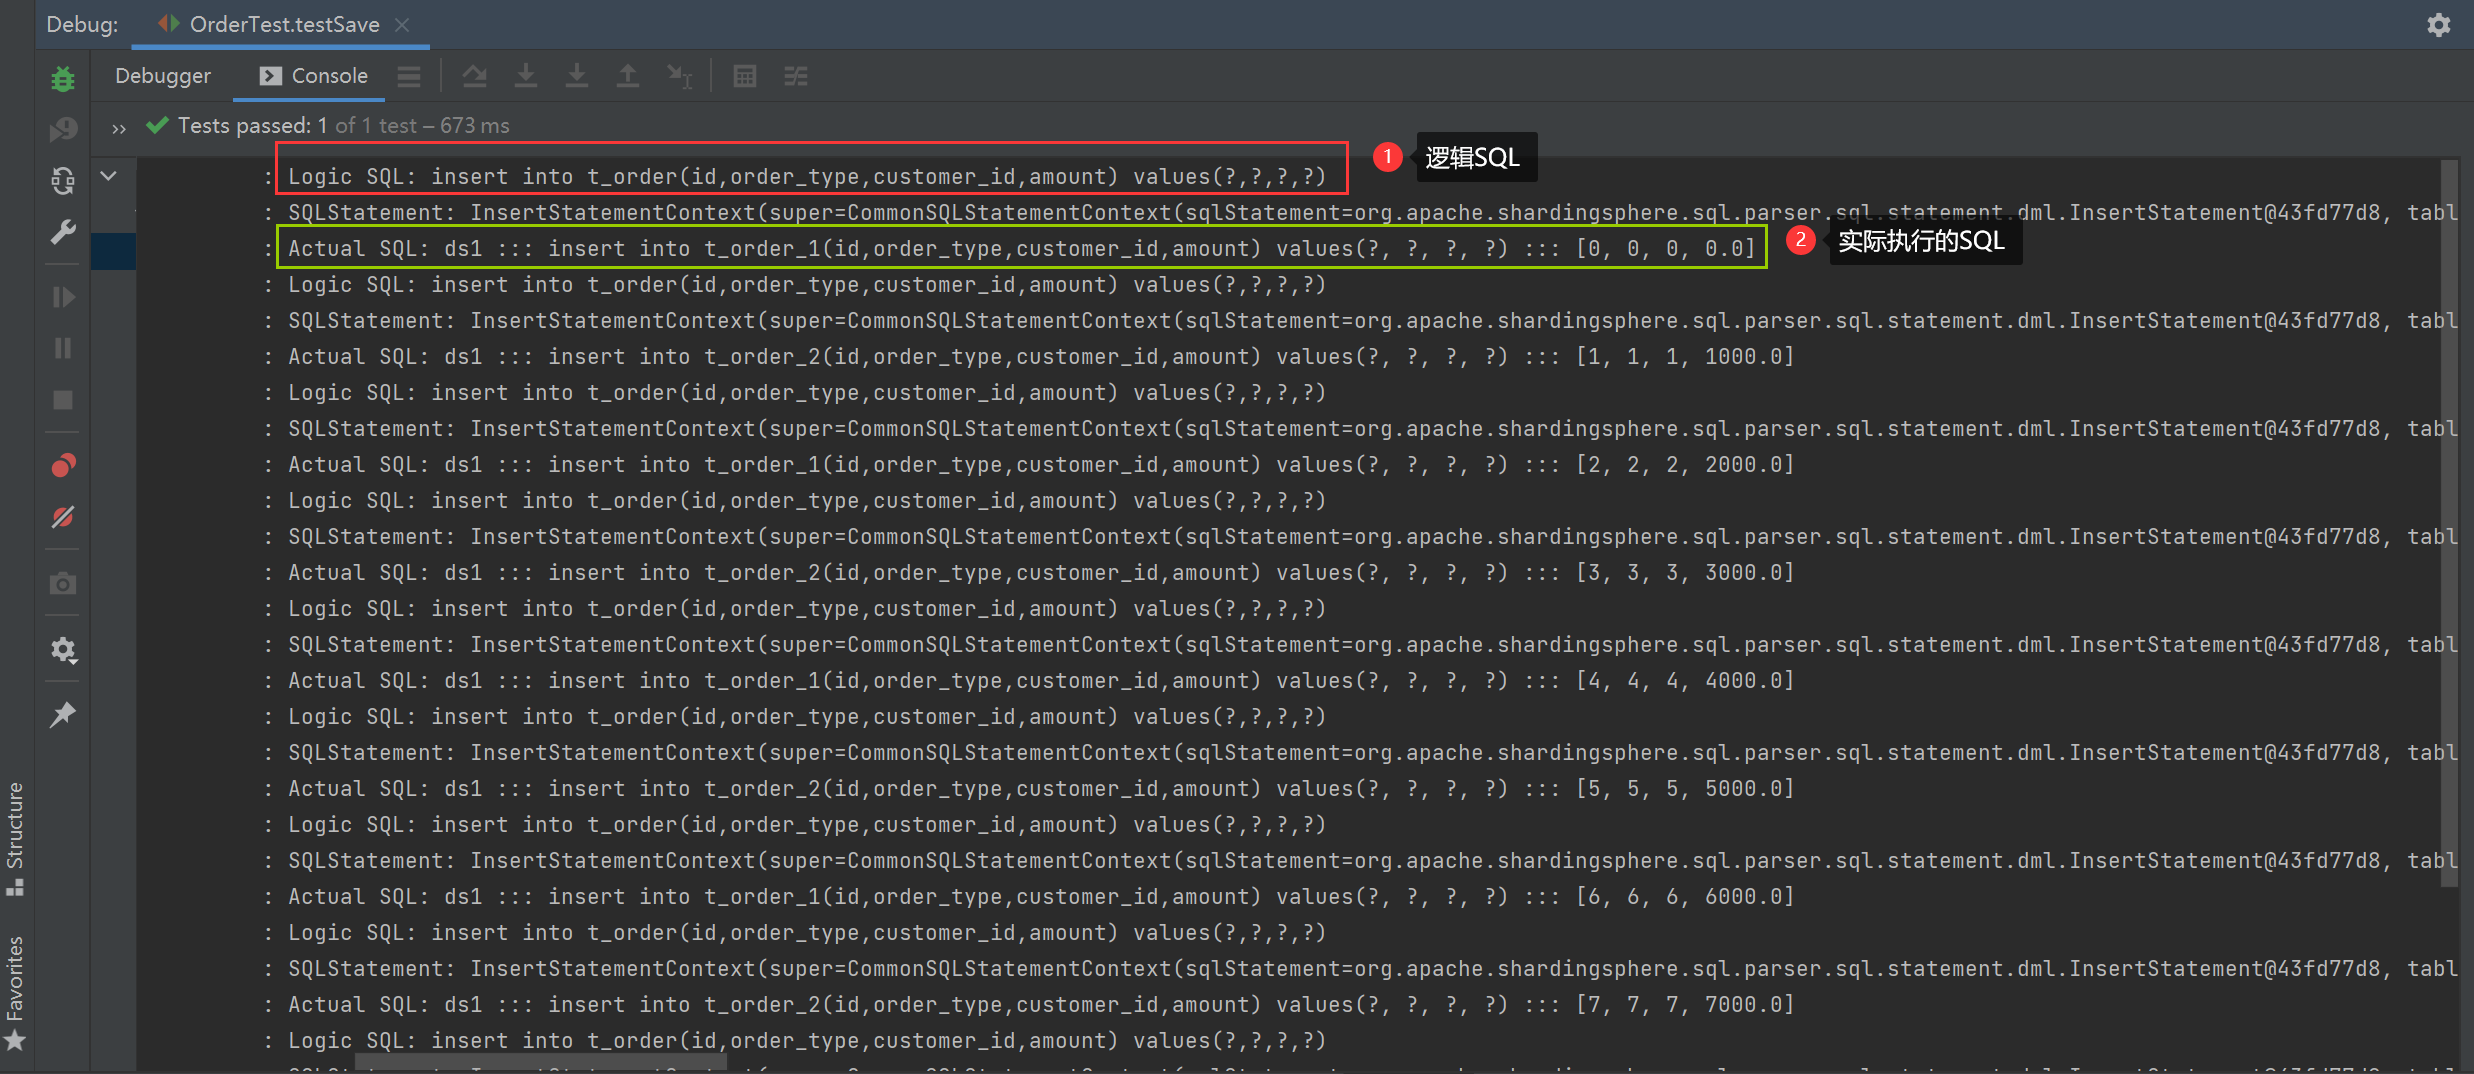Toggle auto-test rerun icon in the left sidebar
The image size is (2474, 1074).
[63, 180]
